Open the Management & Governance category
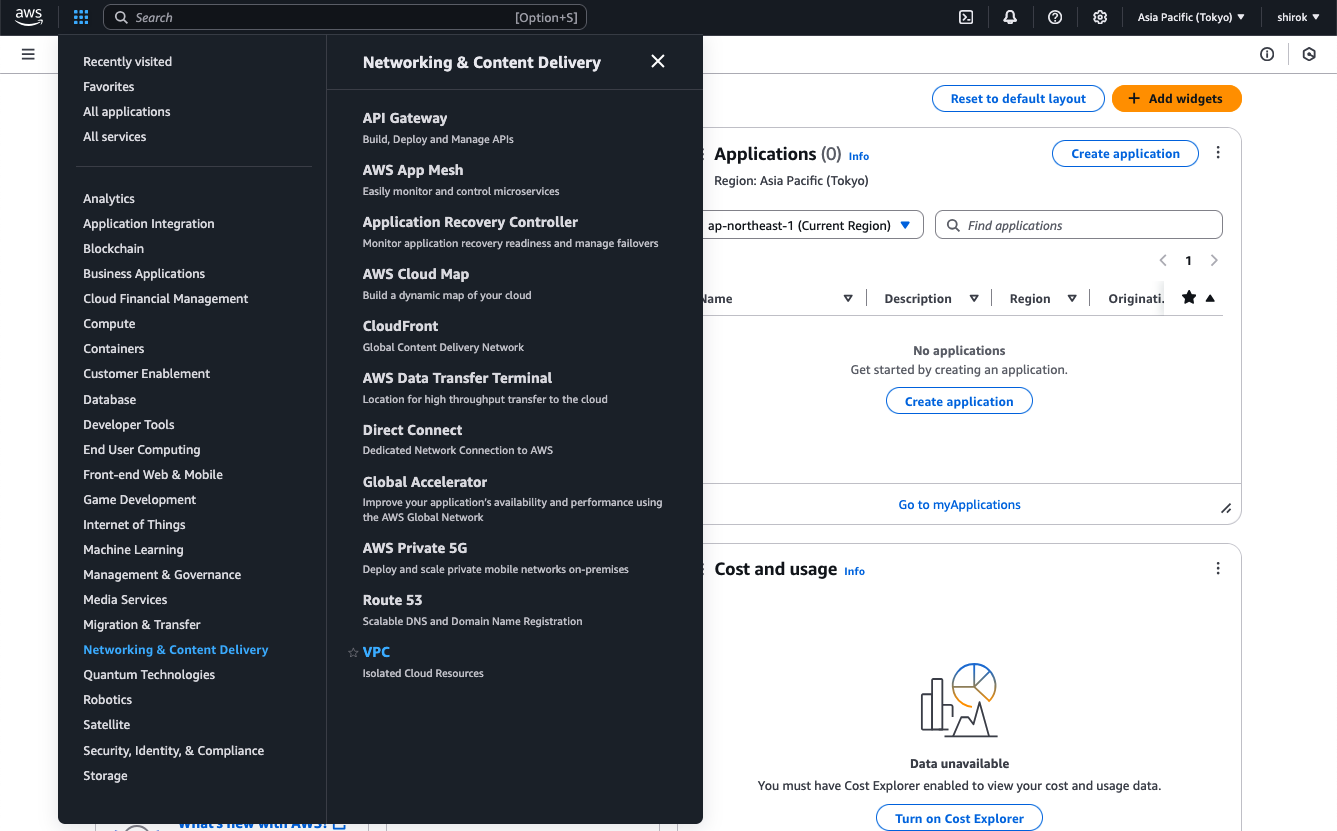Screen dimensions: 1337x831 pyautogui.click(x=162, y=575)
